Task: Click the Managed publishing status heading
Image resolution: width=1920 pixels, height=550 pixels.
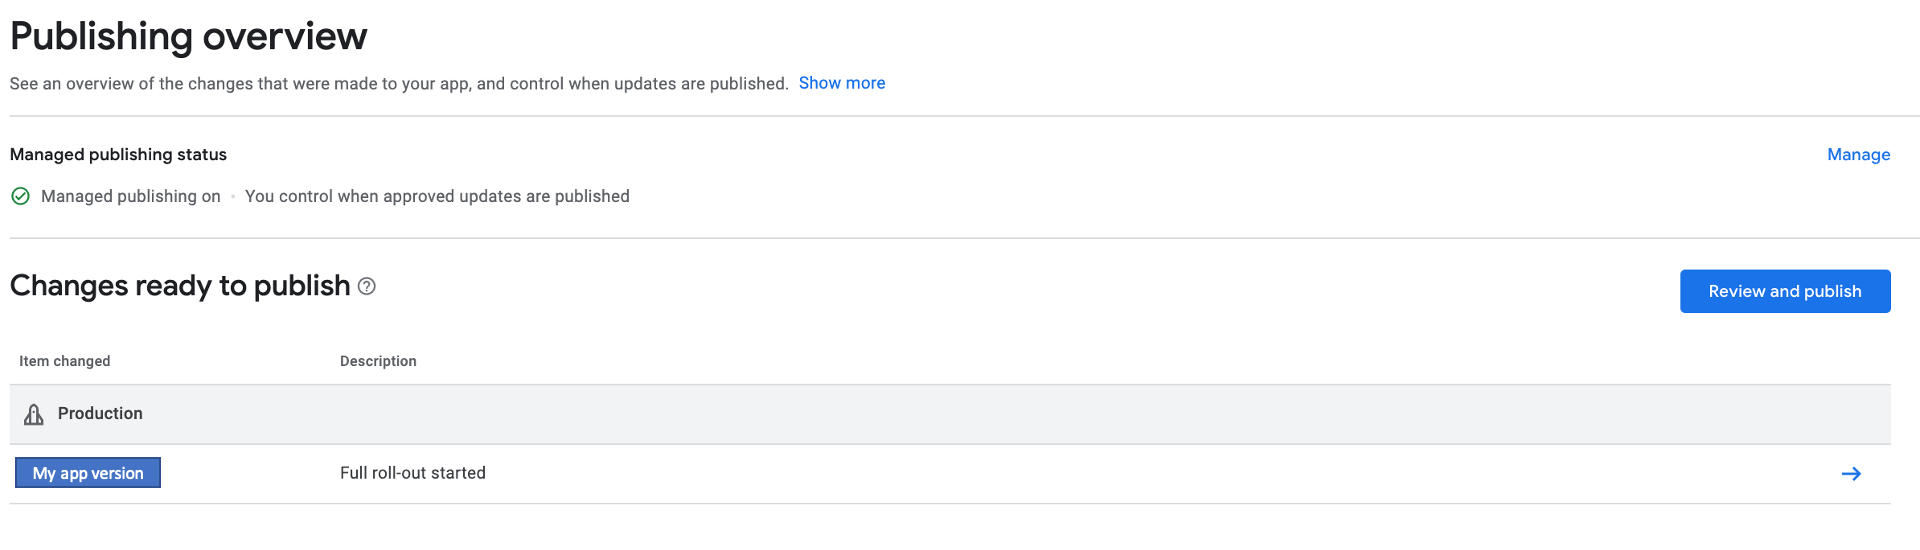Action: pos(118,154)
